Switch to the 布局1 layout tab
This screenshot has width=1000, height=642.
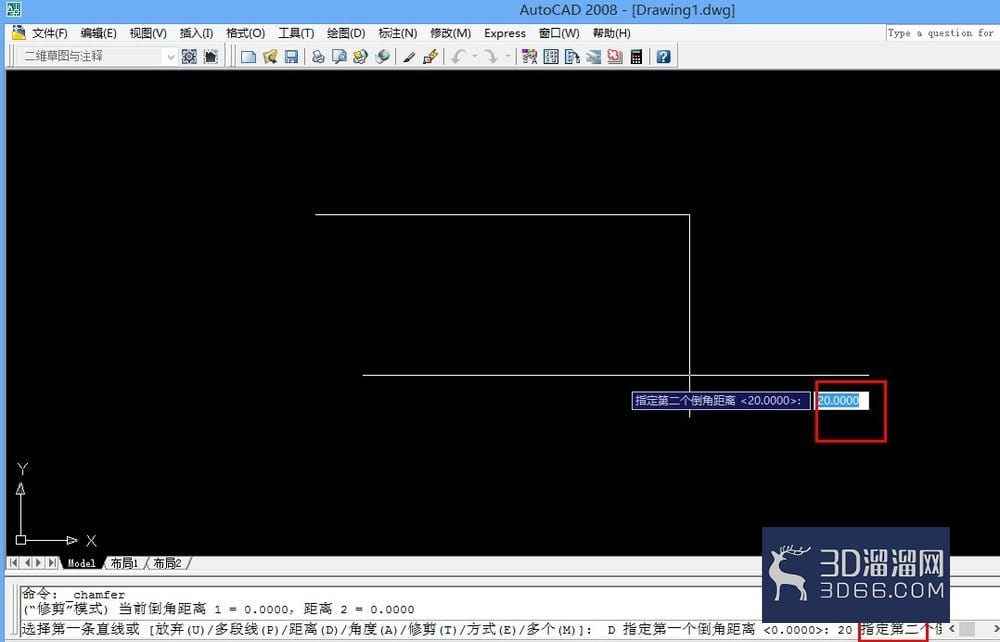click(x=124, y=563)
